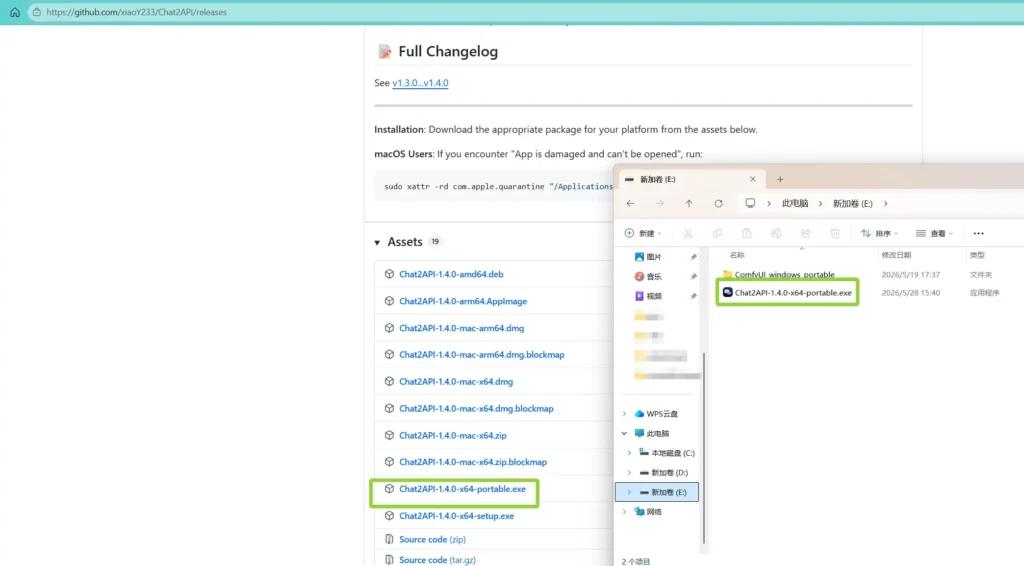Select Chat2API-1.4.0-x64-portable.exe in Explorer
The width and height of the screenshot is (1024, 566).
point(788,292)
